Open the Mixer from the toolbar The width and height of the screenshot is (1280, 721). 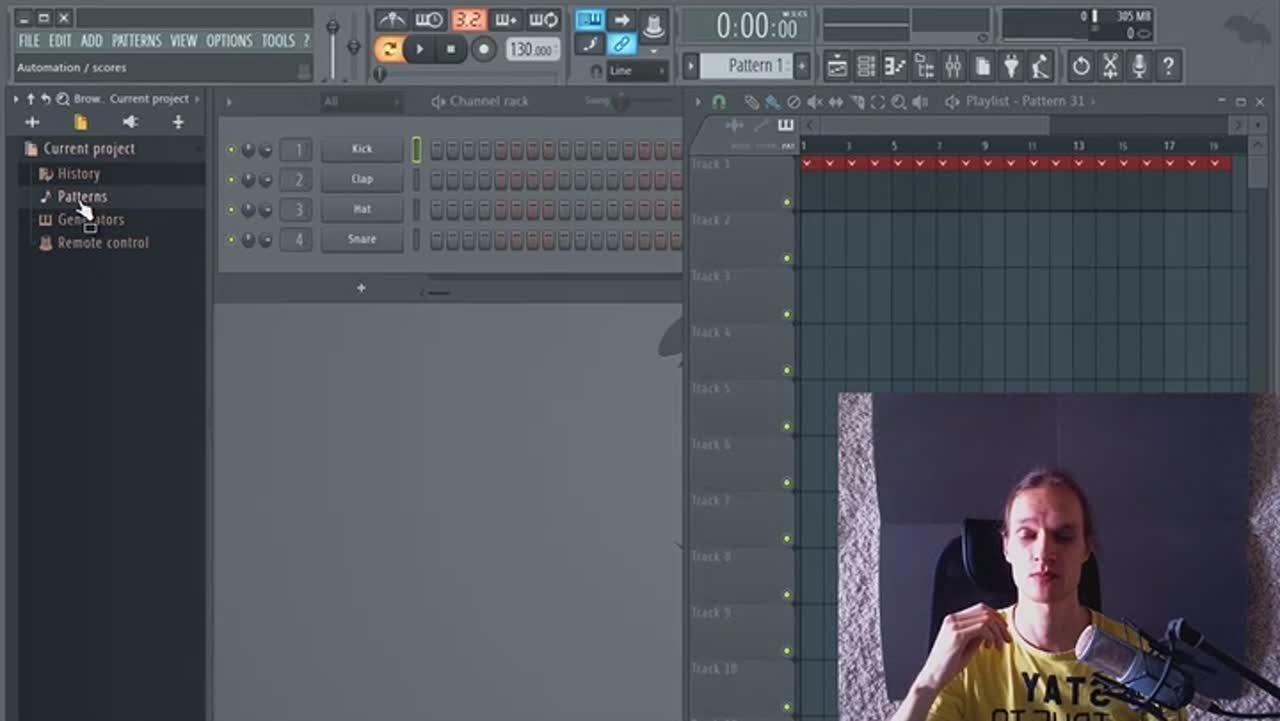point(953,66)
